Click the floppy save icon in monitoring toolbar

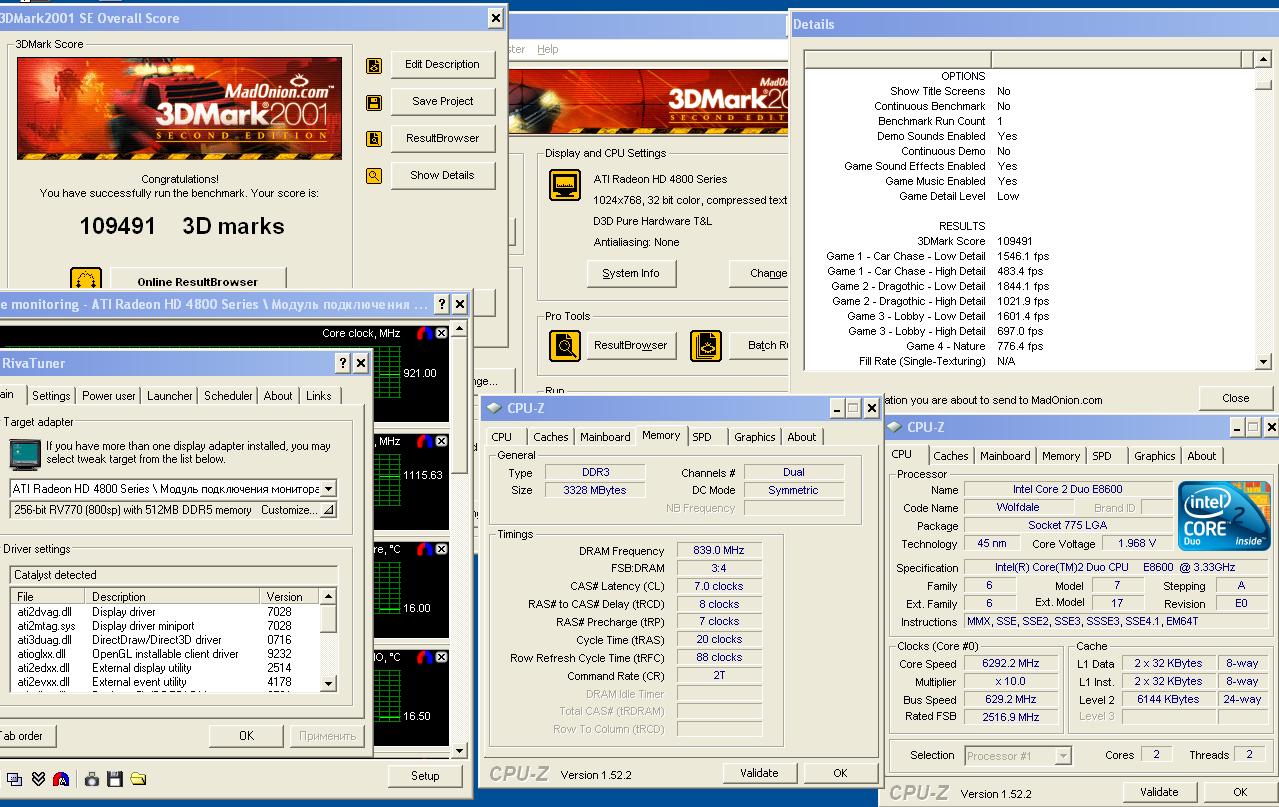point(115,778)
